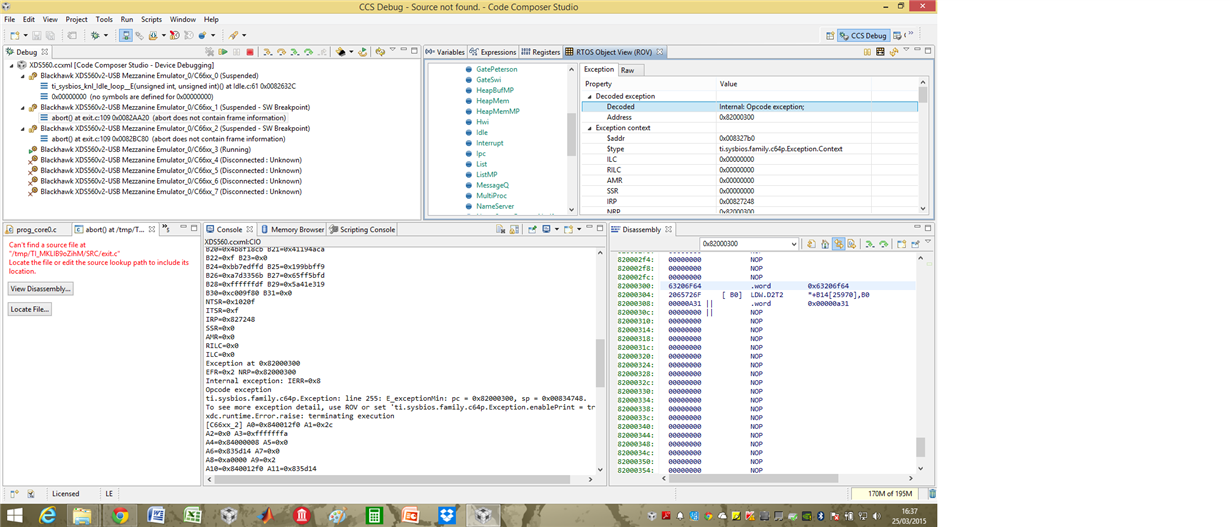The width and height of the screenshot is (1230, 527).
Task: Open the Debug launch dropdown arrow
Action: 106,35
